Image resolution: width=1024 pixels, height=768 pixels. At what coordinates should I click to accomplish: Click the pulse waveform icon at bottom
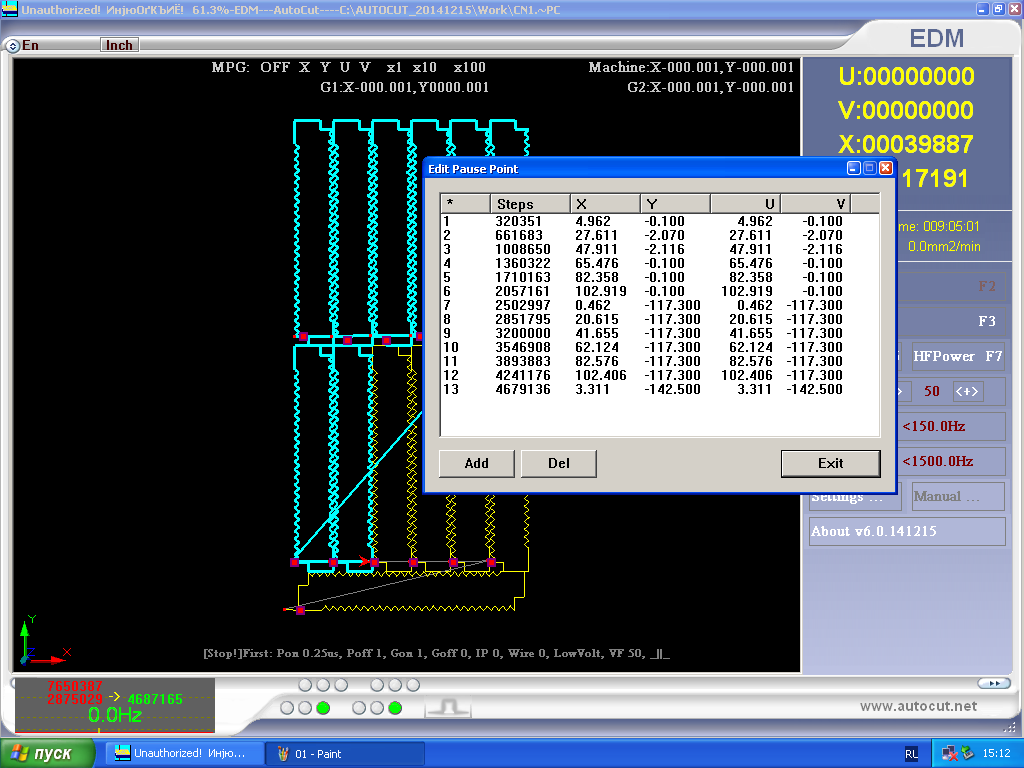pyautogui.click(x=447, y=707)
